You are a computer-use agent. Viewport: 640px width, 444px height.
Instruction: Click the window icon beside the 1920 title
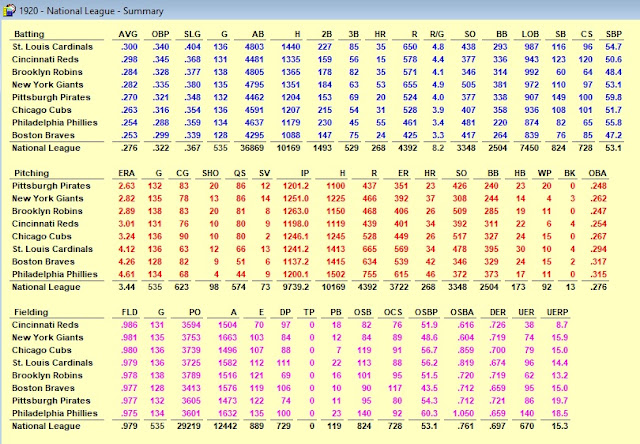[x=9, y=11]
